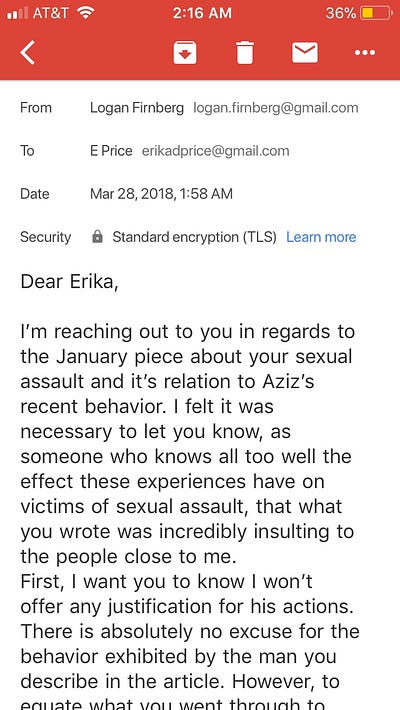This screenshot has width=400, height=710.
Task: Tap Standard encryption (TLS) text
Action: [194, 237]
